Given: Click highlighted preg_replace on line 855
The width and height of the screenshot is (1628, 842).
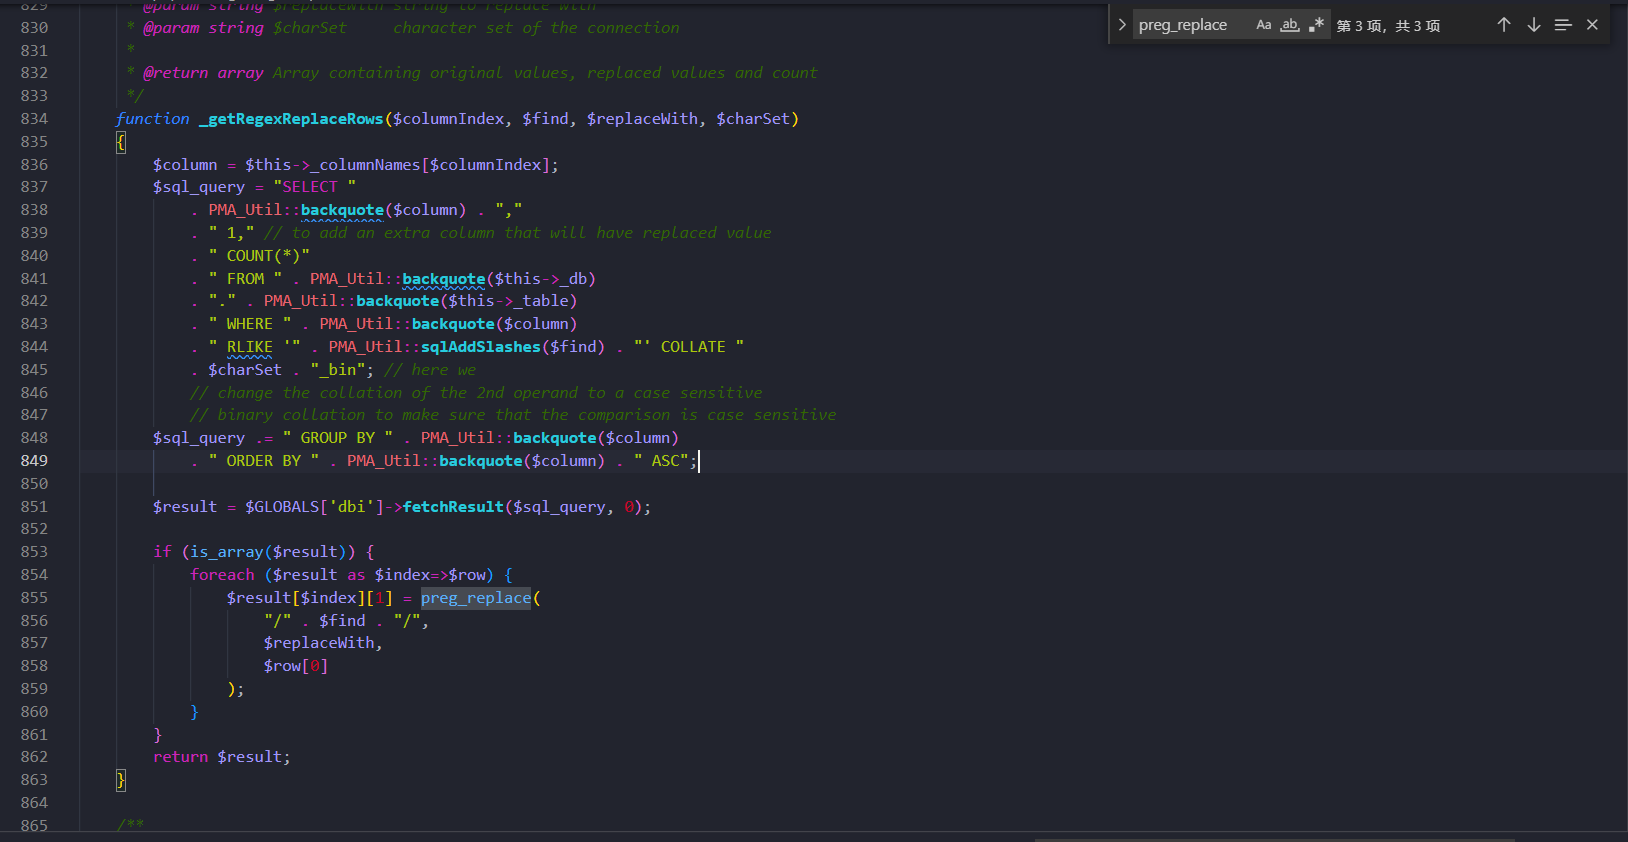Looking at the screenshot, I should pyautogui.click(x=476, y=598).
